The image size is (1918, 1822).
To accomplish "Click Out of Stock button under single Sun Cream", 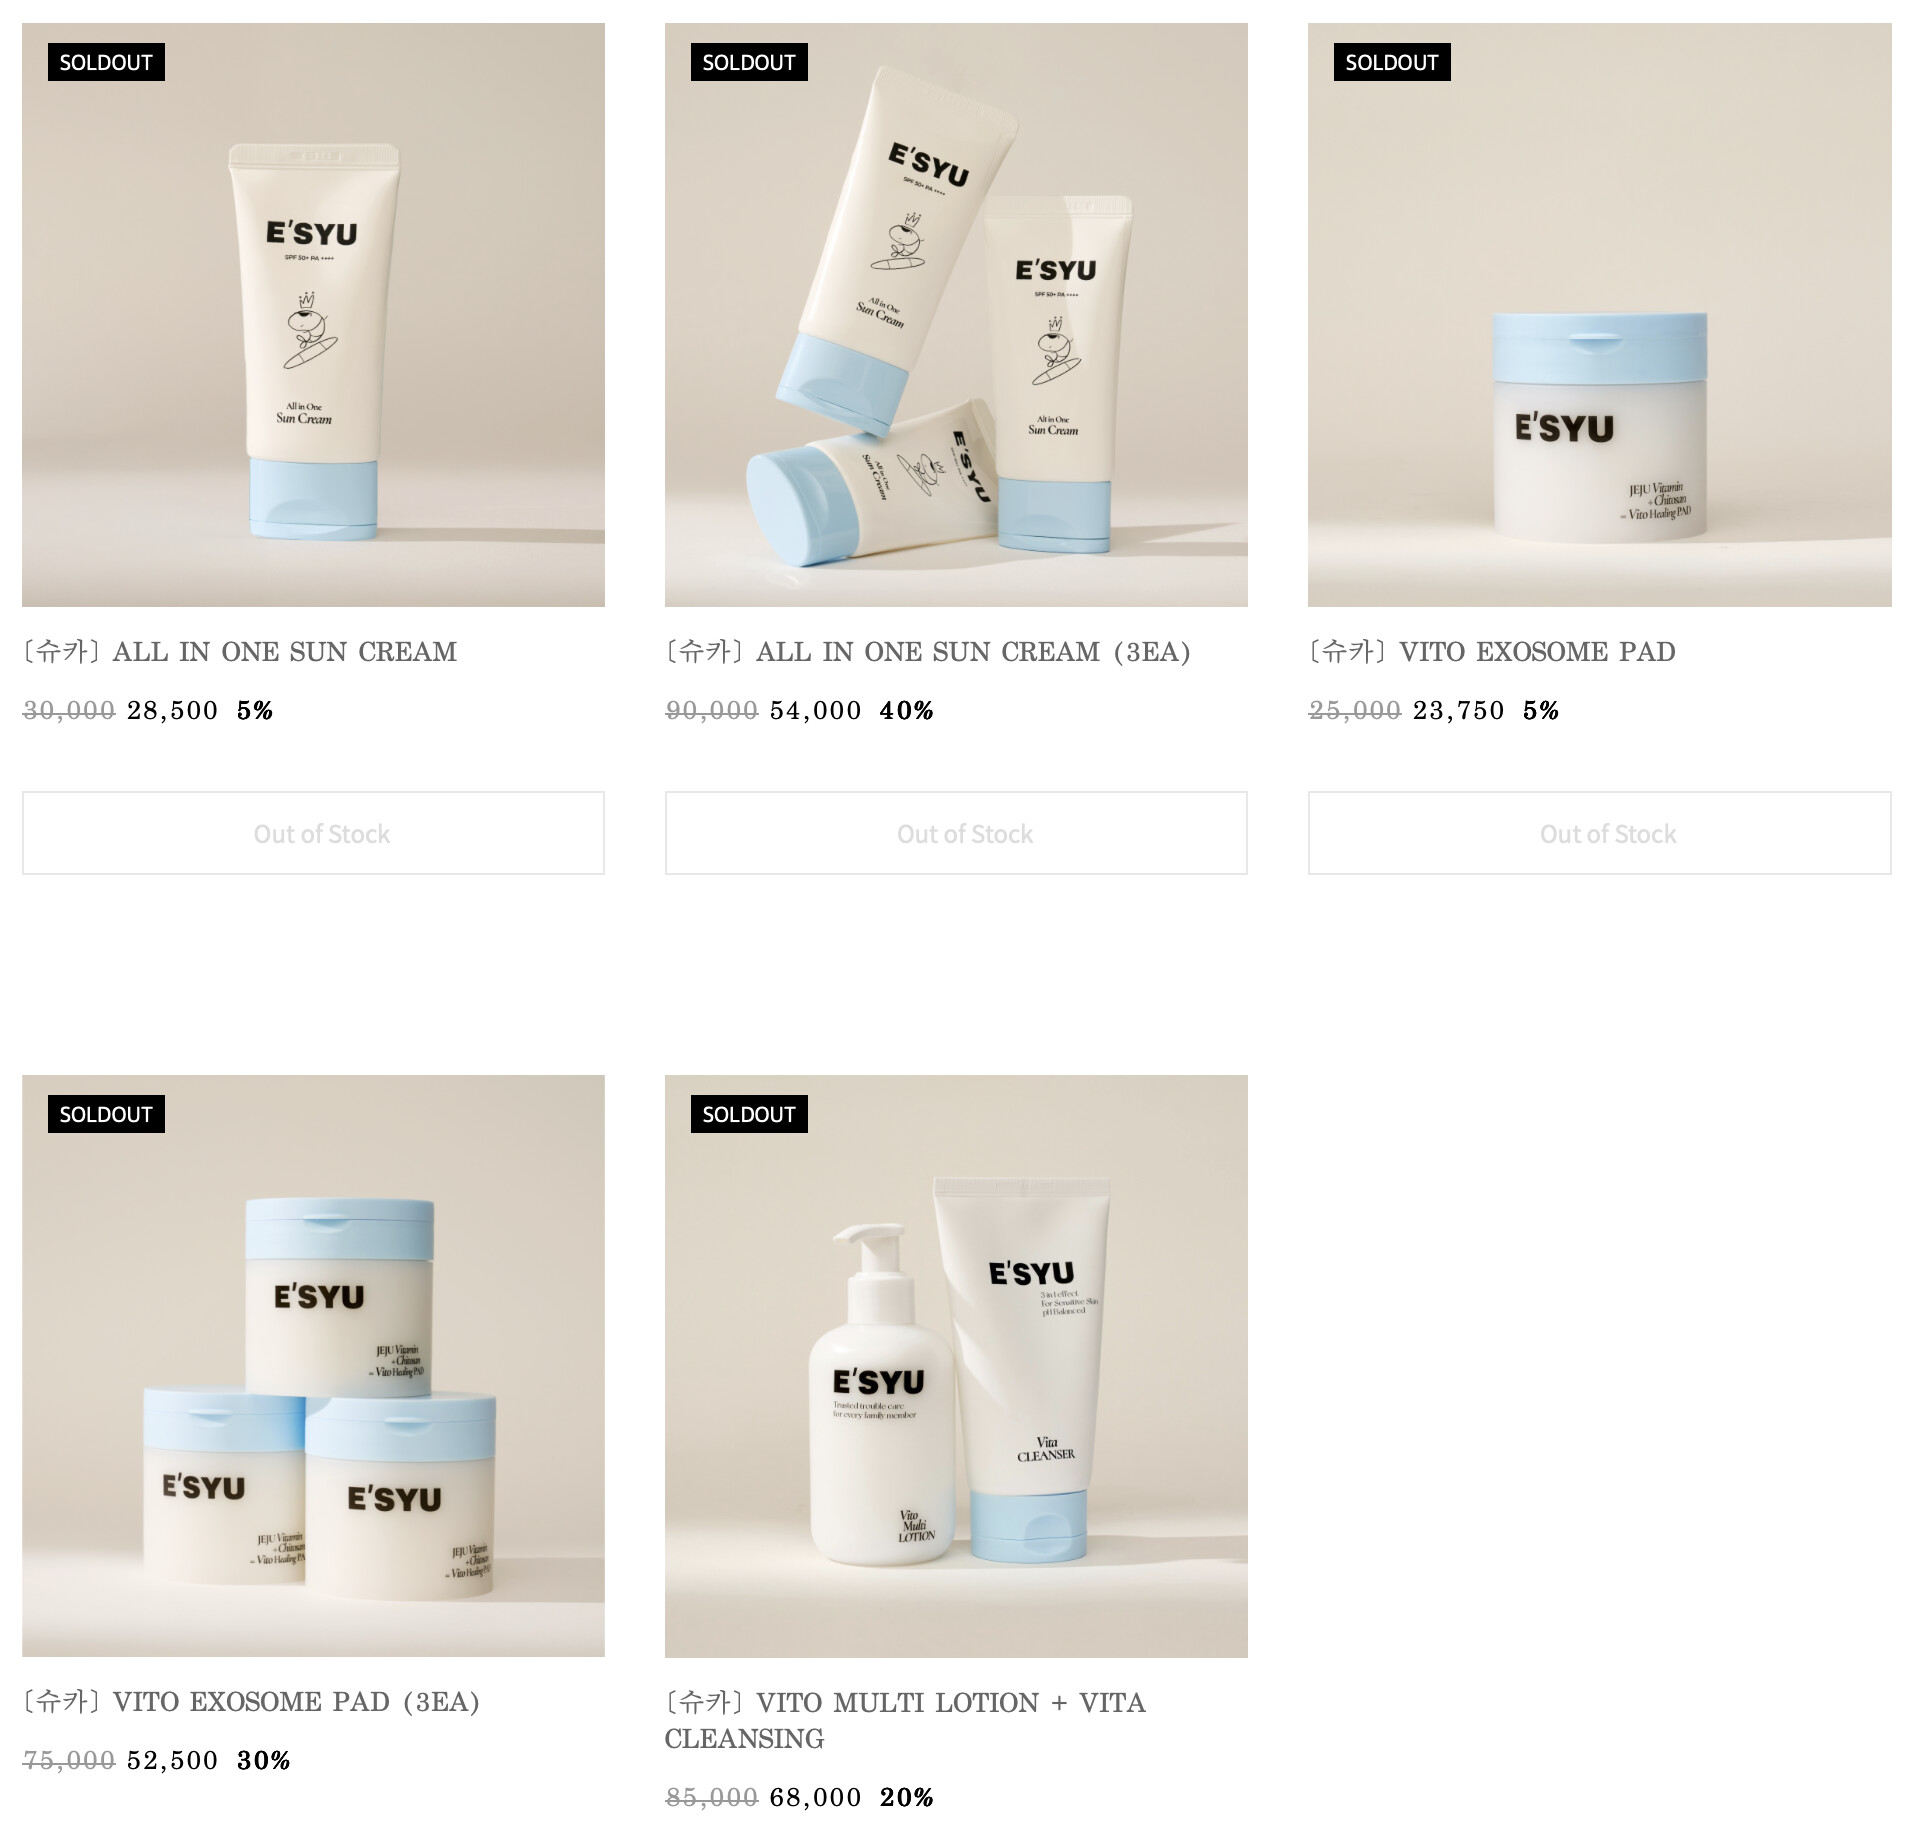I will [313, 833].
